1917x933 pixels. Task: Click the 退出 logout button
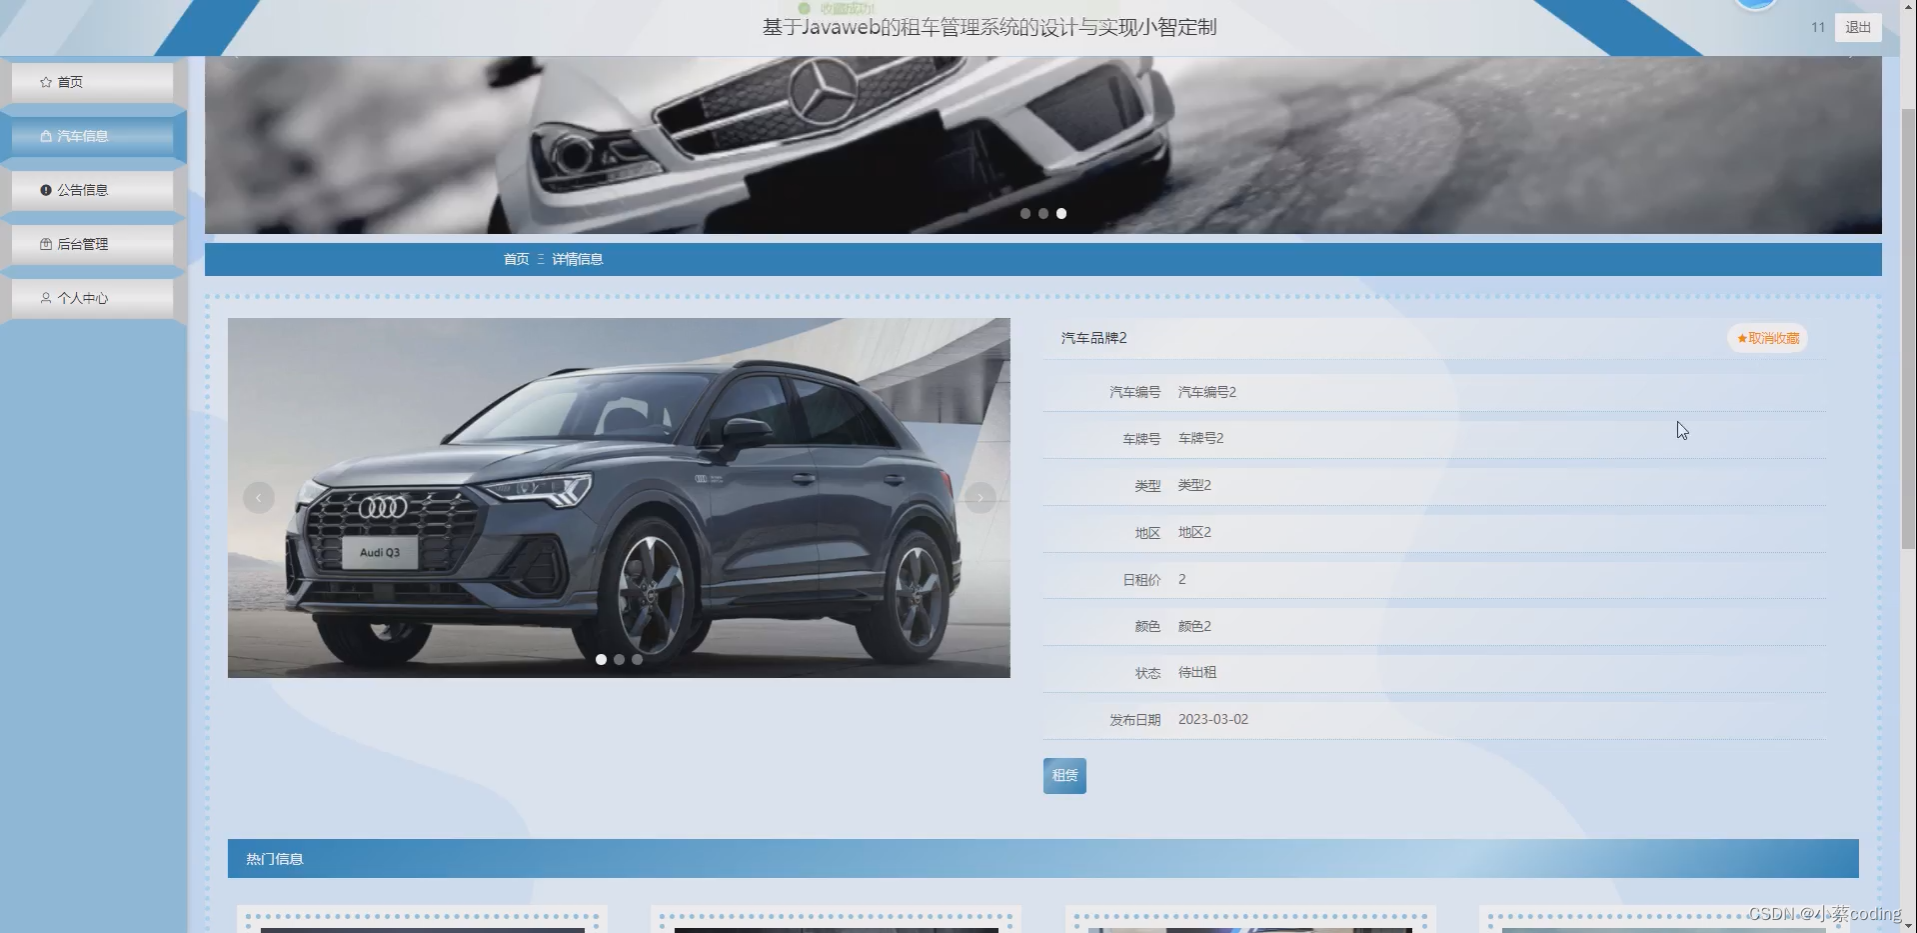pyautogui.click(x=1858, y=27)
